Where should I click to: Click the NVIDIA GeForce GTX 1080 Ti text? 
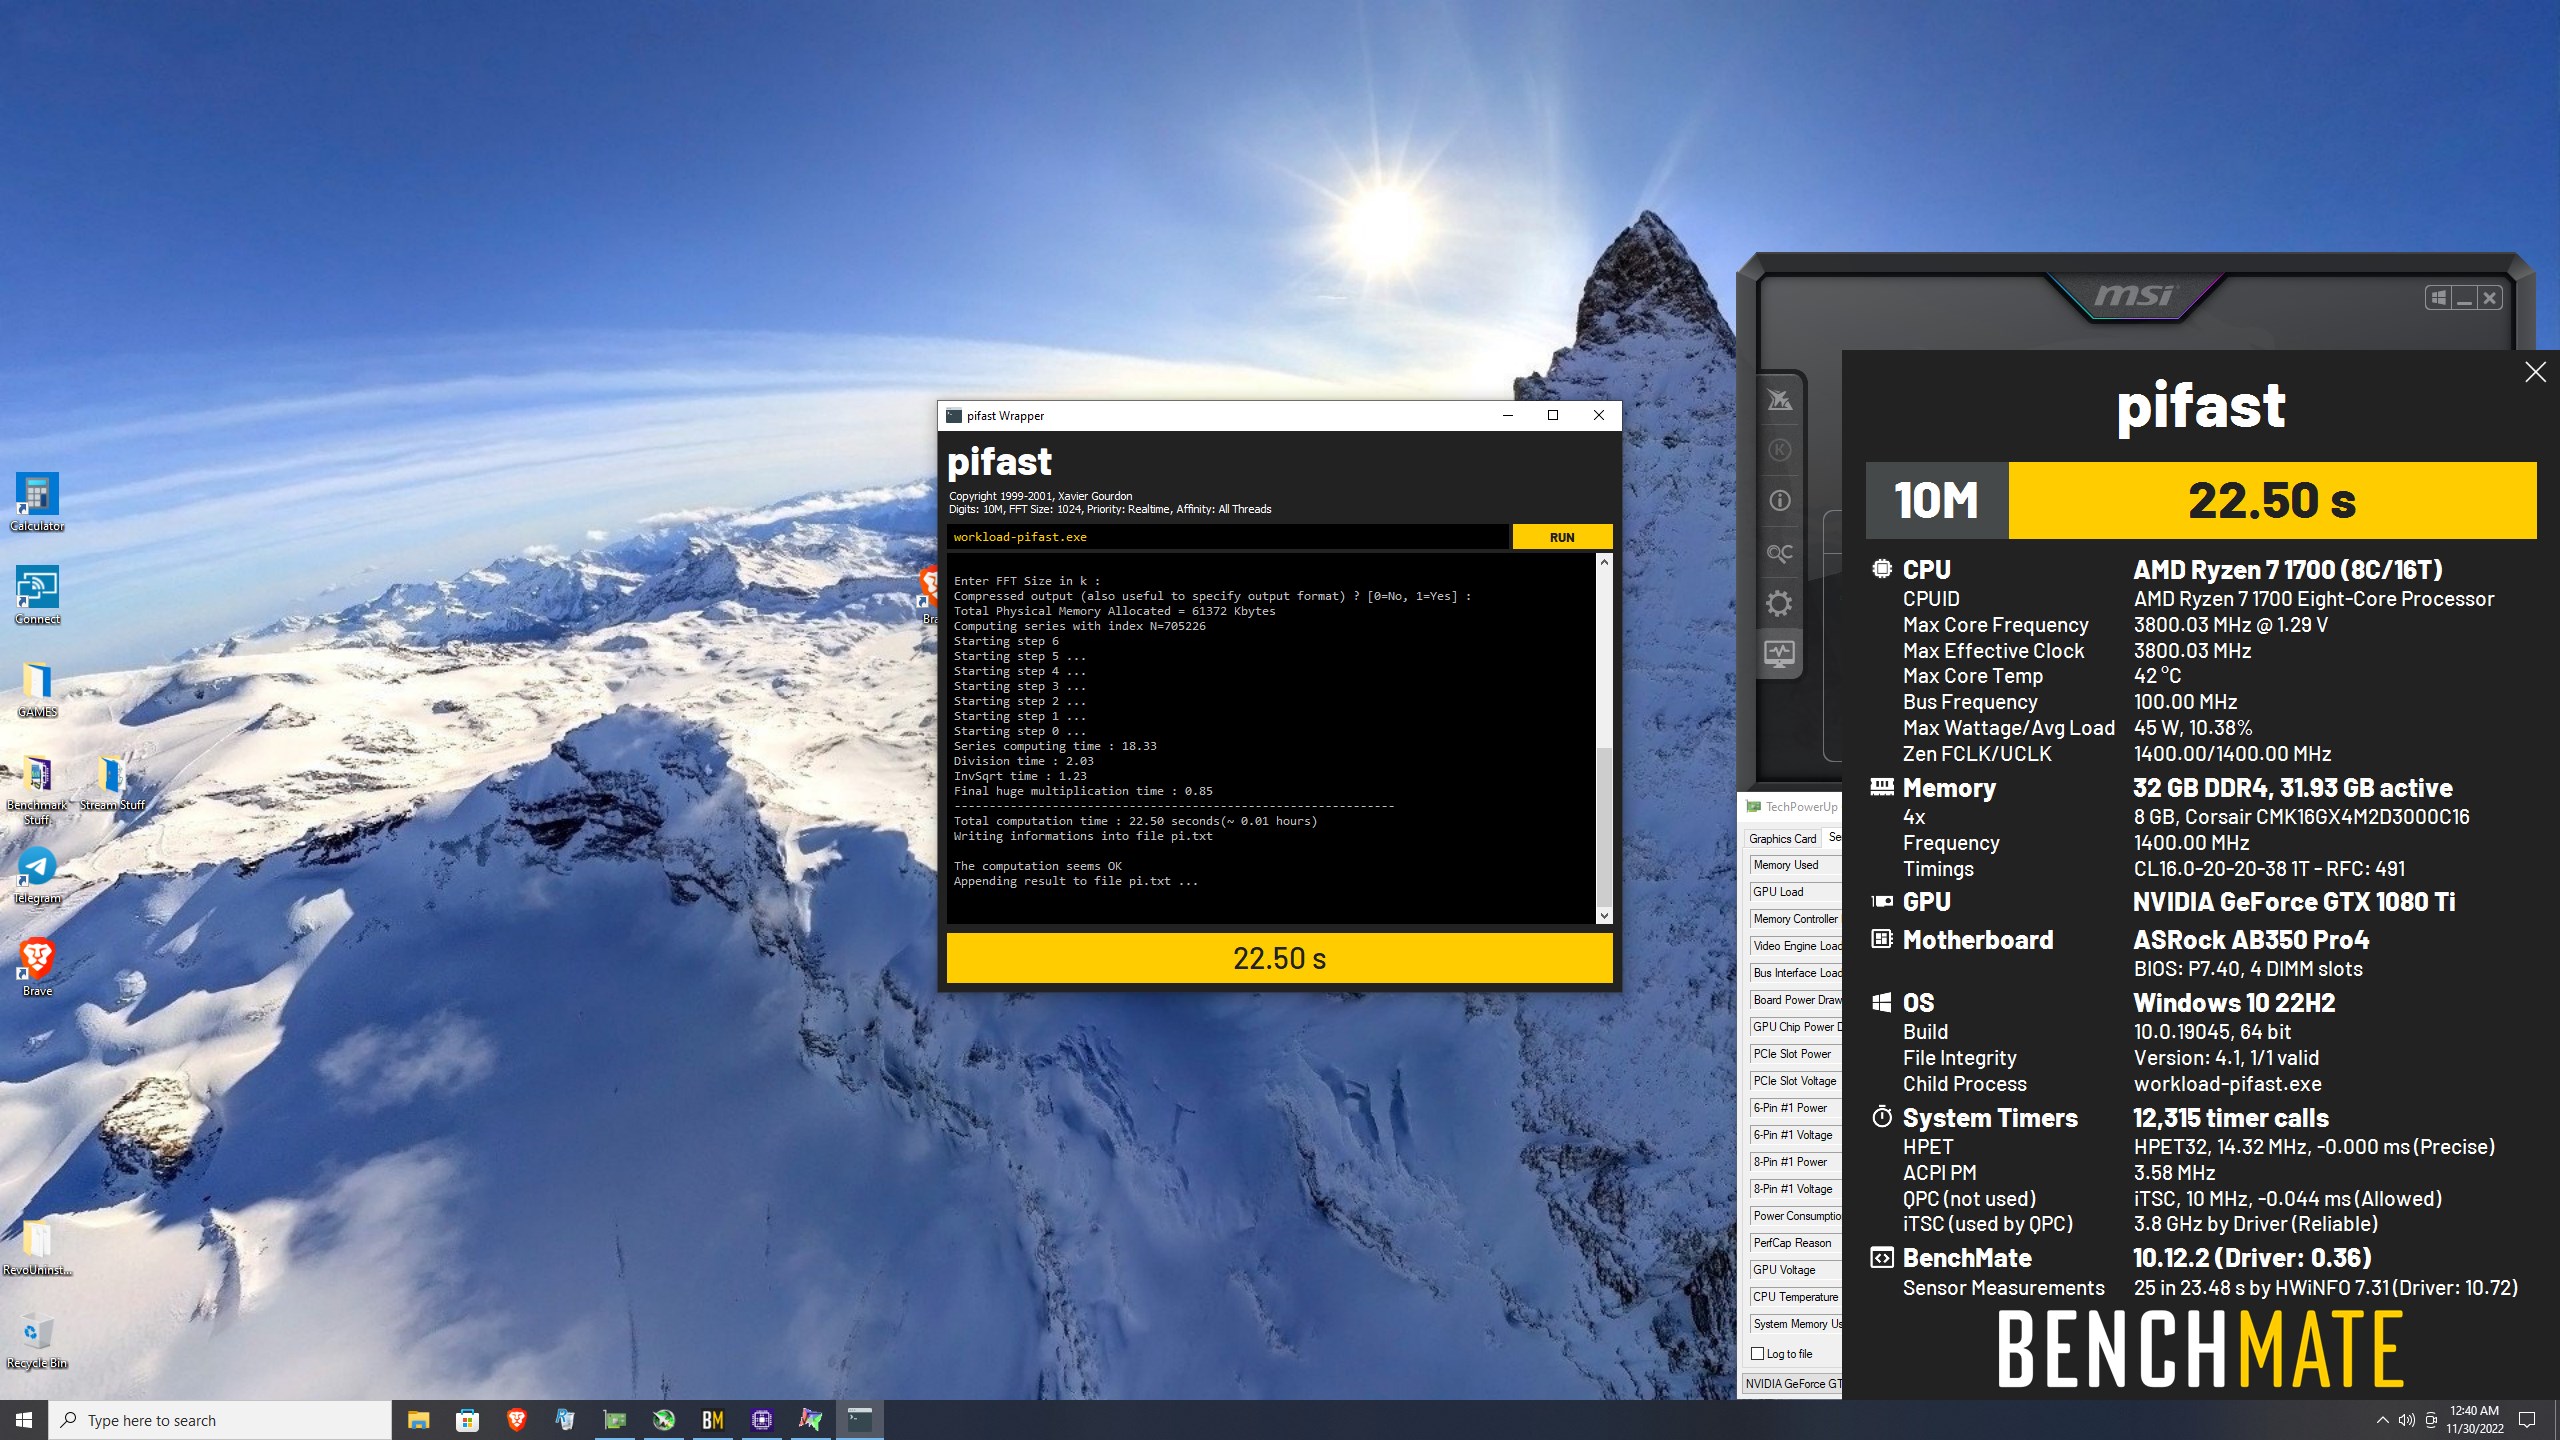click(2294, 902)
